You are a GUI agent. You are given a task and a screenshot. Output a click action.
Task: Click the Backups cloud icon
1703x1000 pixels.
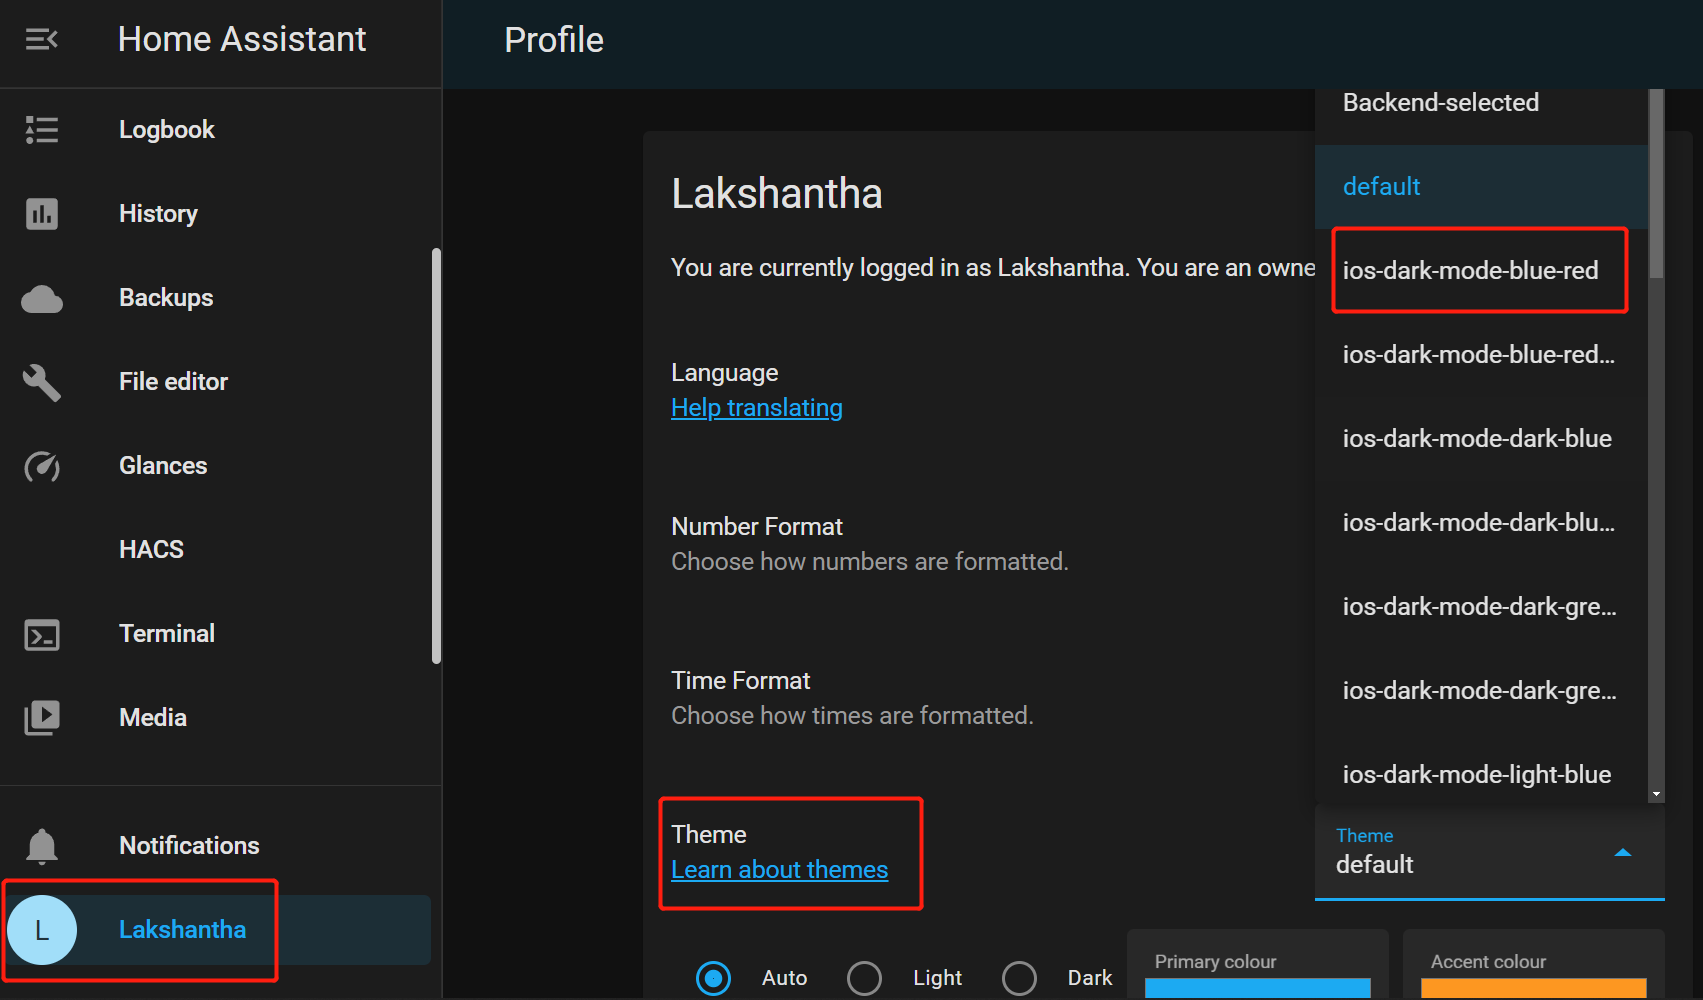pos(41,299)
